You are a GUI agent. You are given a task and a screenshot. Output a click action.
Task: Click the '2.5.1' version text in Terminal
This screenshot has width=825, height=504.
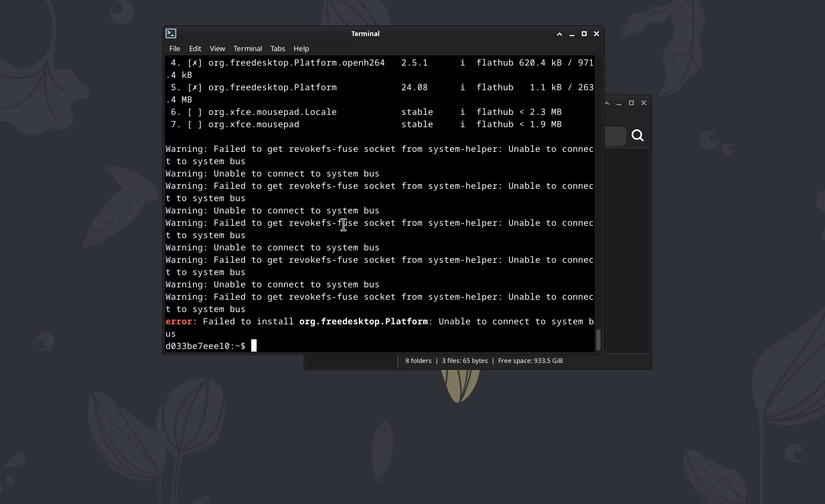415,63
